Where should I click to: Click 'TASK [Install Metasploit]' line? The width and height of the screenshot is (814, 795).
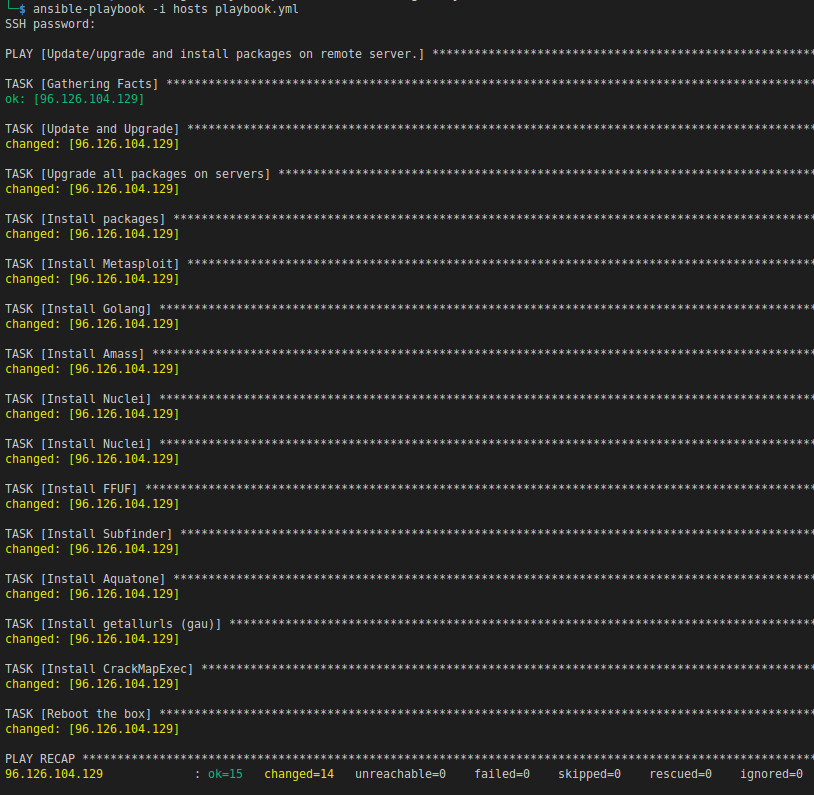click(x=92, y=264)
